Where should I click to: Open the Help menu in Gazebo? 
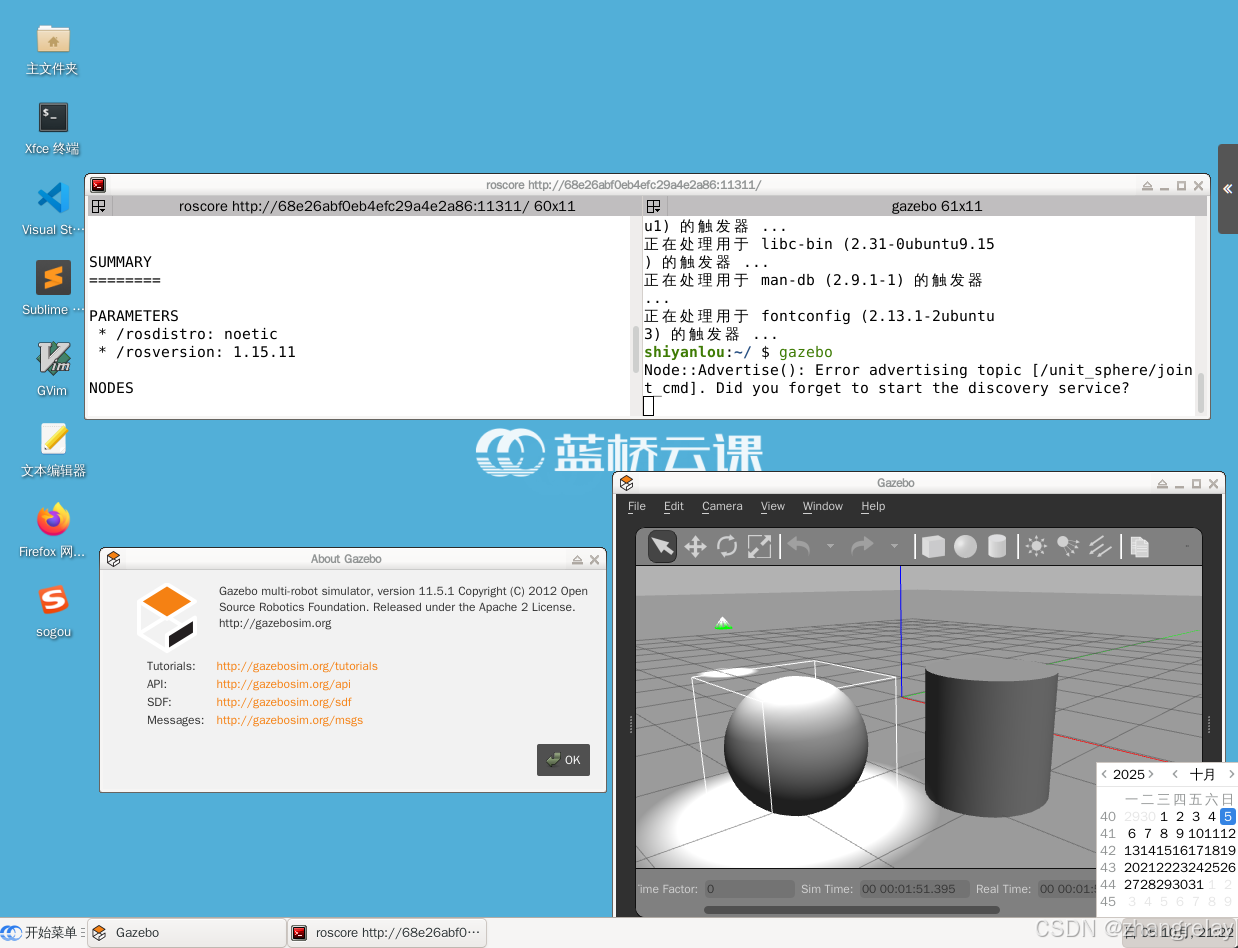click(873, 506)
